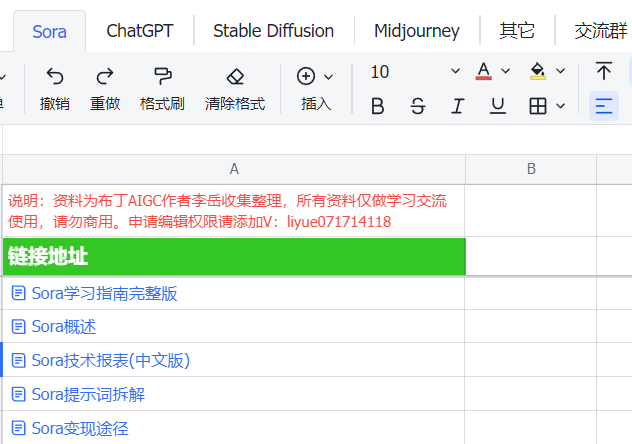Open the Sora概述 document link

tap(64, 326)
